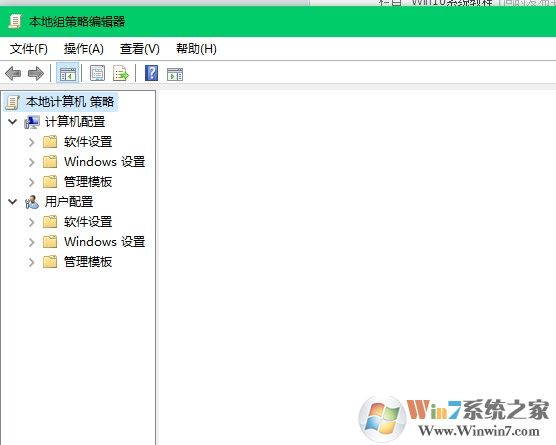Image resolution: width=556 pixels, height=445 pixels.
Task: Expand 管理模板 under 计算机配置
Action: [32, 182]
